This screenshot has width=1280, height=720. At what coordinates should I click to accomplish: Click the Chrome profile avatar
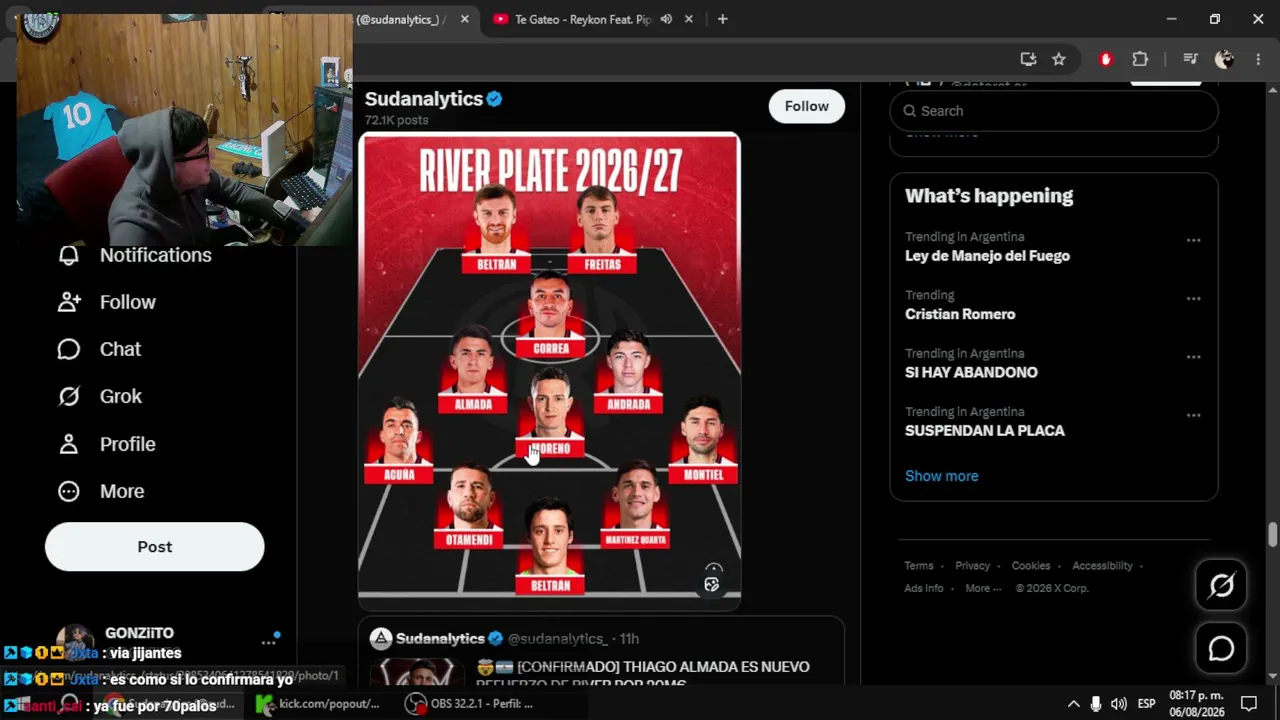pos(1224,59)
